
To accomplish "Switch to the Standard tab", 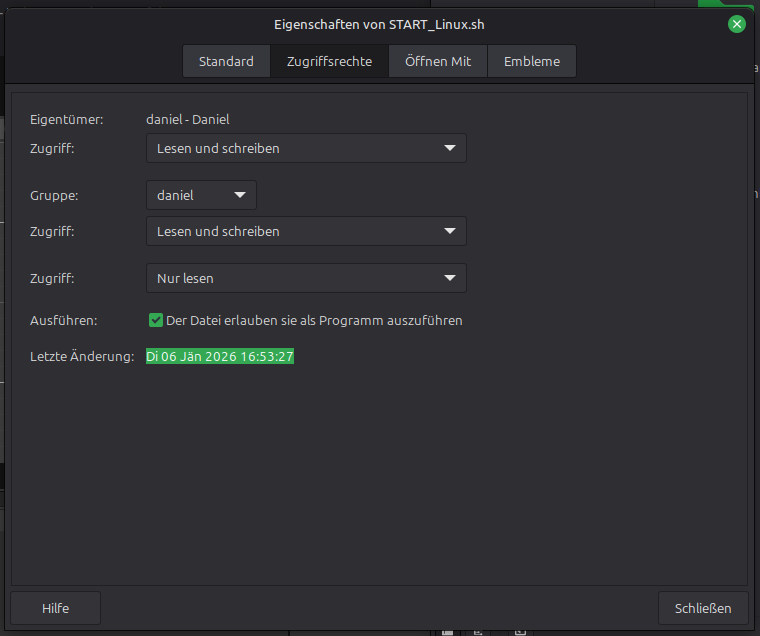I will (226, 61).
